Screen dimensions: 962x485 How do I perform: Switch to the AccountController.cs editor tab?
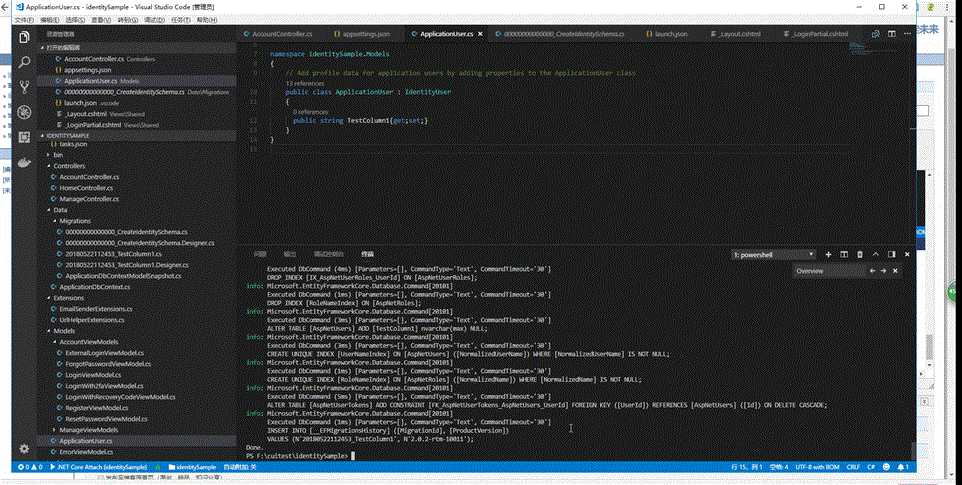pyautogui.click(x=279, y=34)
